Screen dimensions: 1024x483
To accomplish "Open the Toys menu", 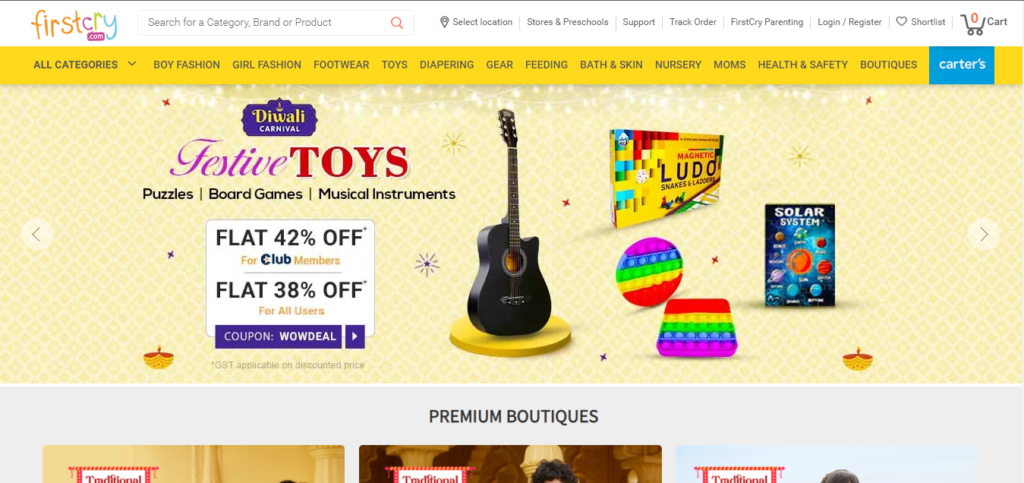I will (394, 65).
